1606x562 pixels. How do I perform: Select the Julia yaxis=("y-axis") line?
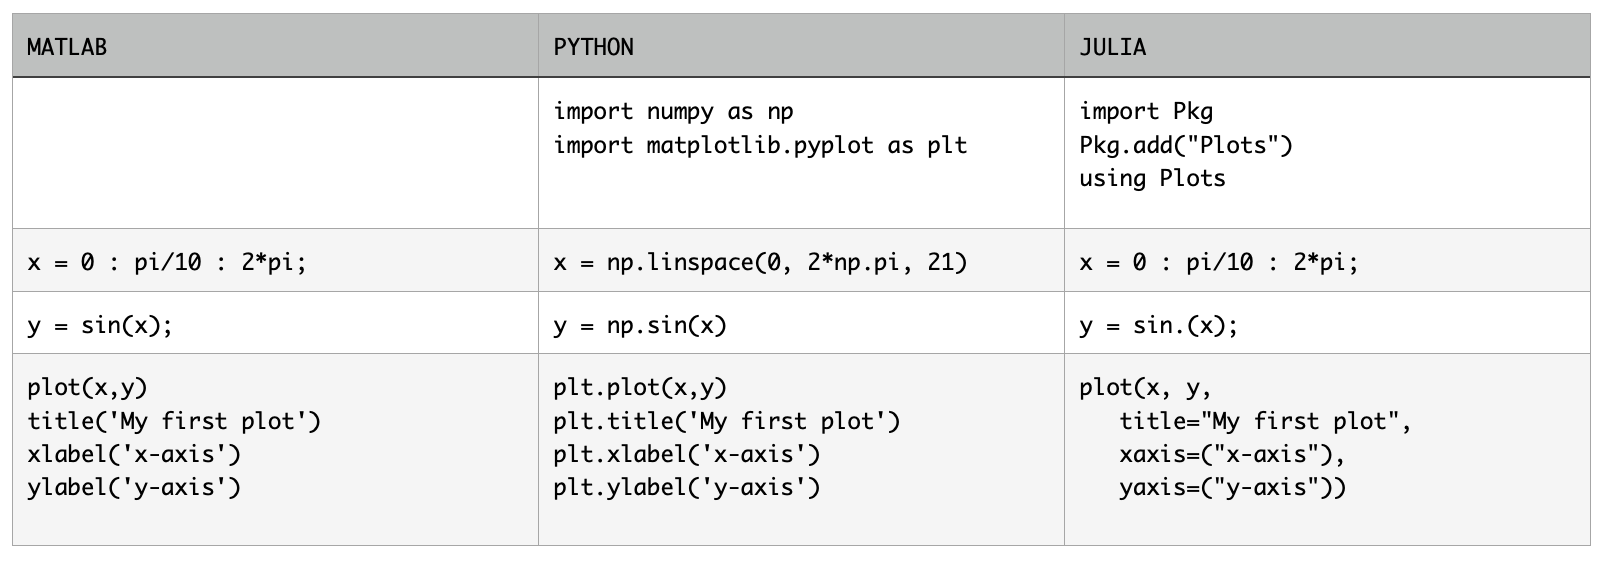1232,487
